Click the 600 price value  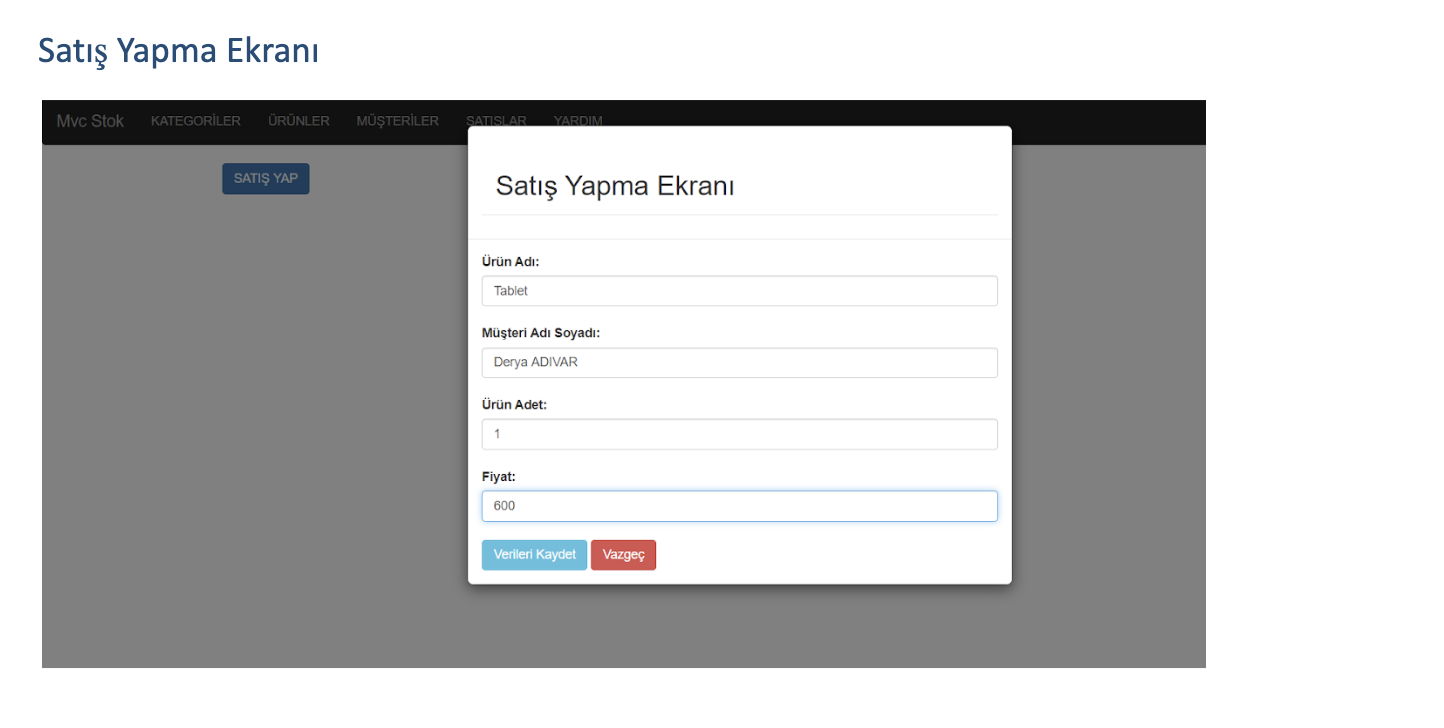pyautogui.click(x=503, y=506)
